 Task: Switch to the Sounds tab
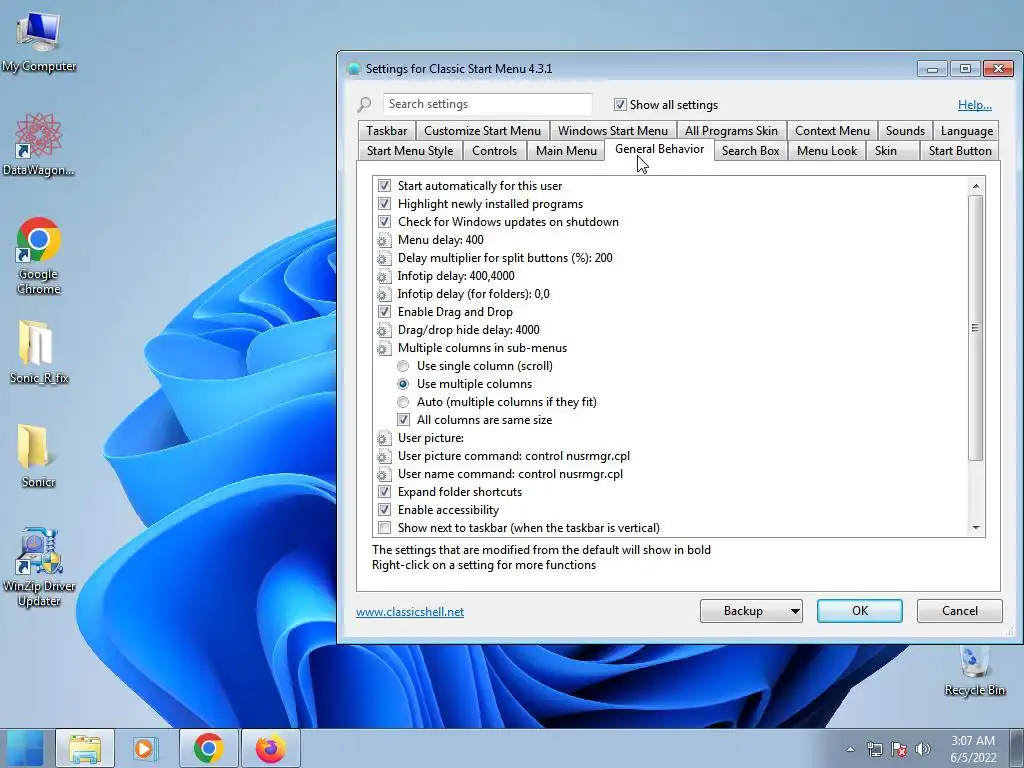click(905, 131)
